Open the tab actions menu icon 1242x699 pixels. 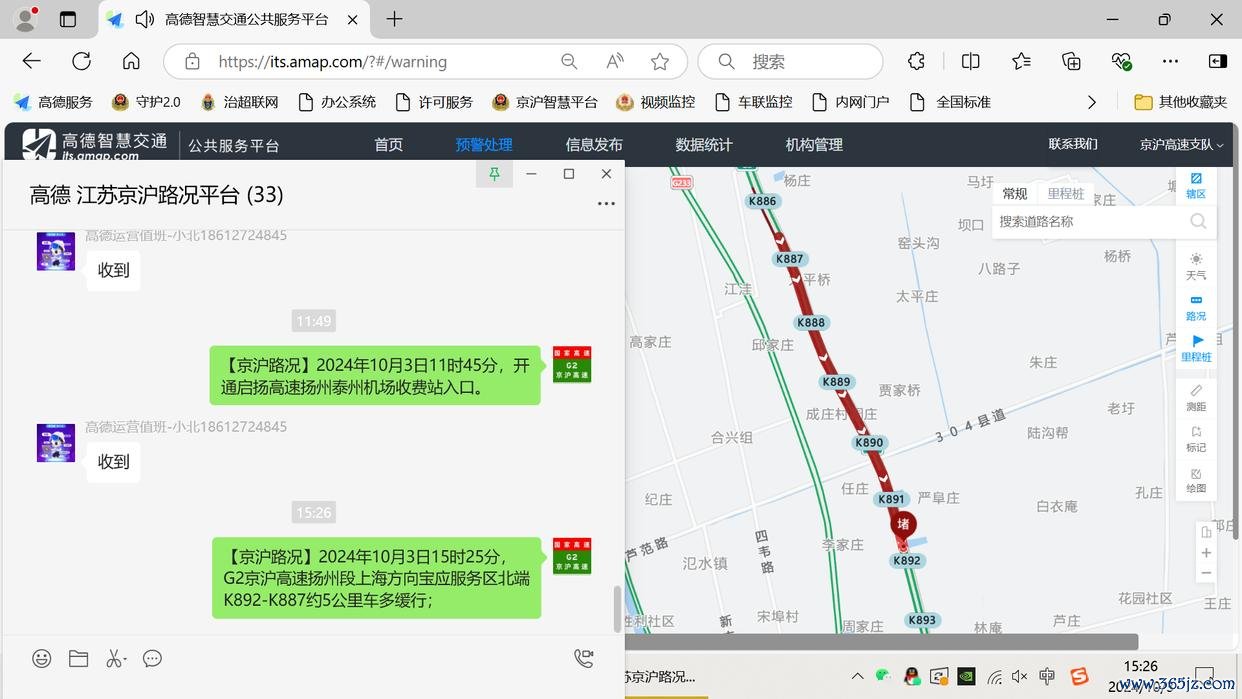tap(68, 20)
